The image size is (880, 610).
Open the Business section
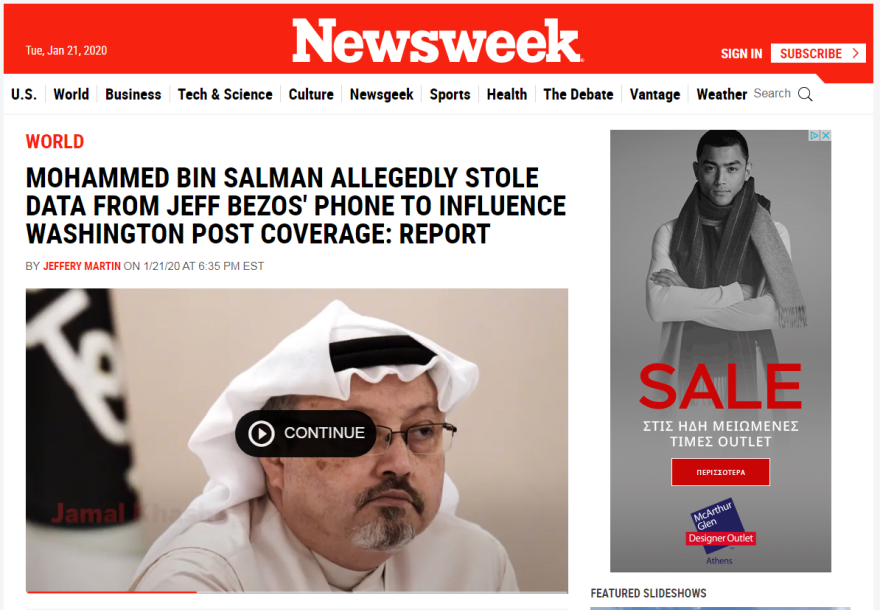pos(133,94)
